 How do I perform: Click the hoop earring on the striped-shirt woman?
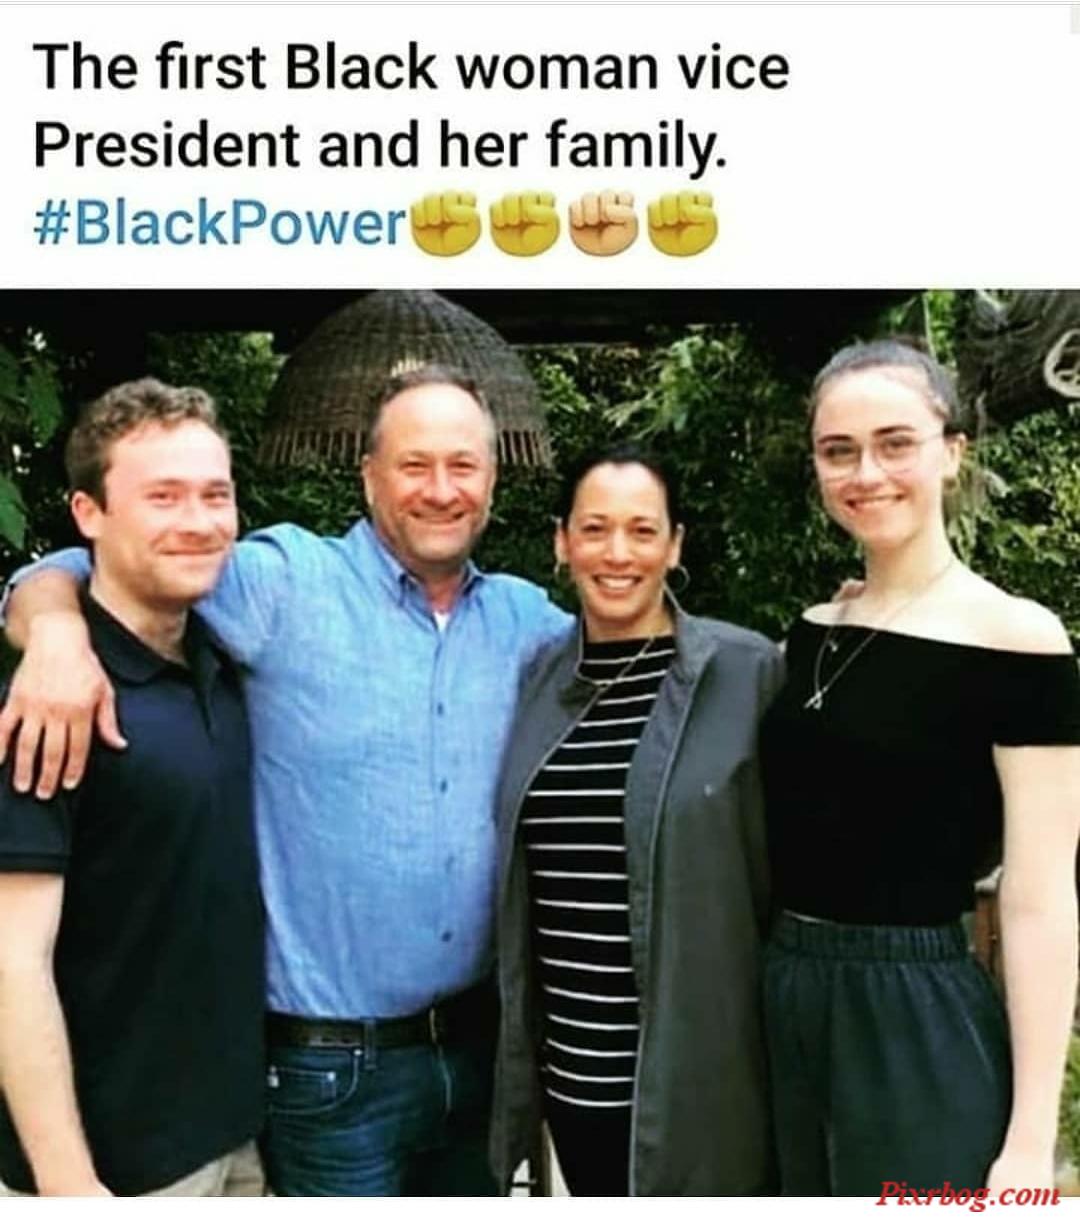pos(679,578)
